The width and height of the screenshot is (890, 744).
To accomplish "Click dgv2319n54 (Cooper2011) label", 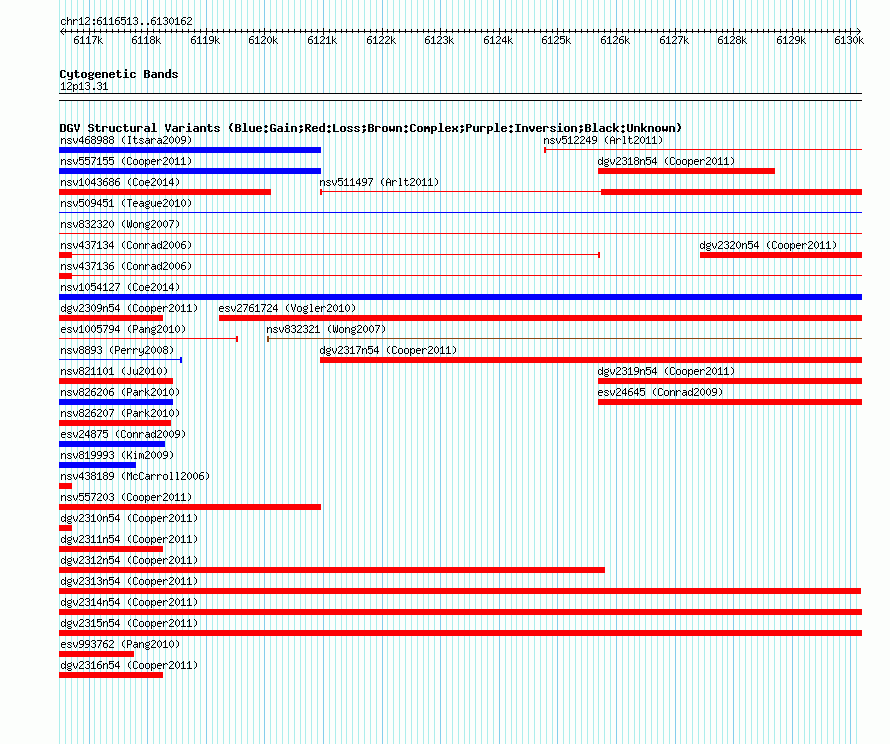I will (666, 371).
